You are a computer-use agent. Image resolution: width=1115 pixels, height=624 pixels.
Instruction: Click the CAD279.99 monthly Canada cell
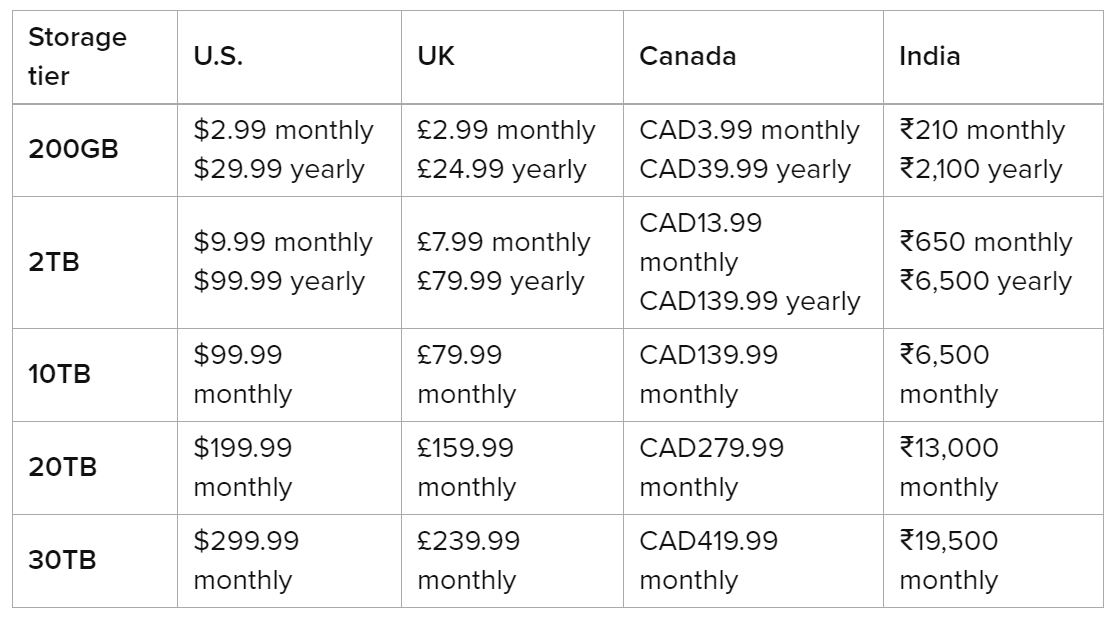(x=711, y=467)
